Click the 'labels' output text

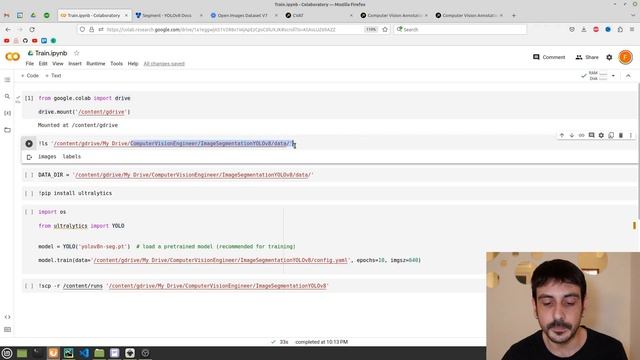pyautogui.click(x=71, y=157)
